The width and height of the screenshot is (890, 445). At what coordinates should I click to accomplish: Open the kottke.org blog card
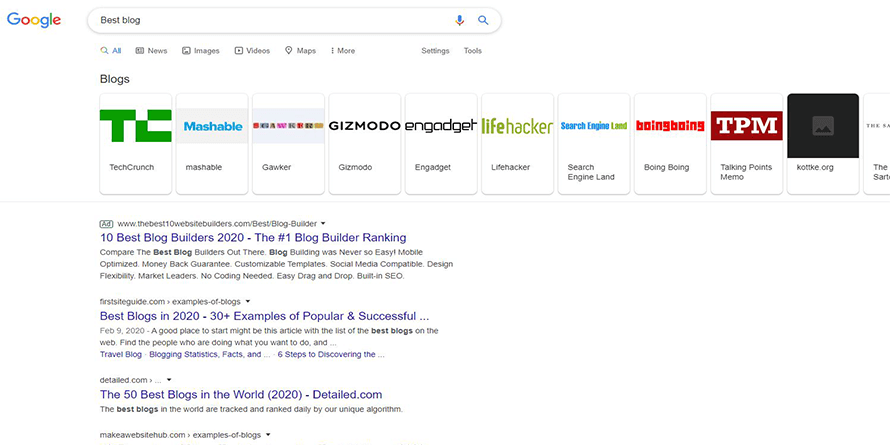[x=822, y=144]
